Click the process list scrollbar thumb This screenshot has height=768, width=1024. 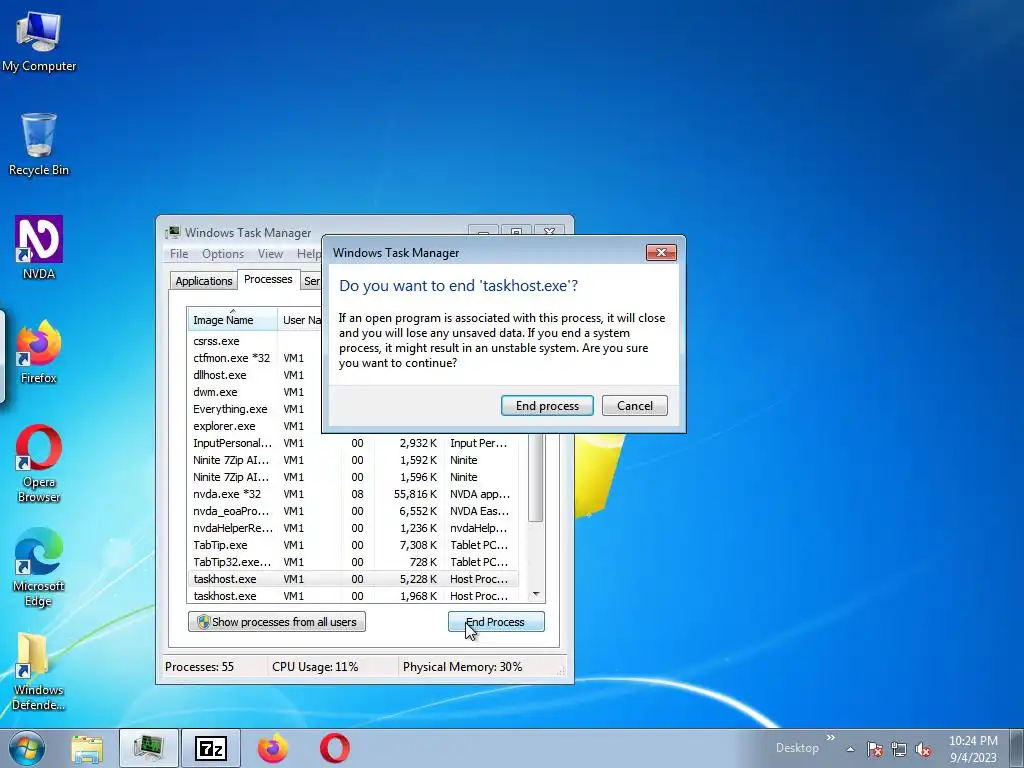pyautogui.click(x=536, y=477)
